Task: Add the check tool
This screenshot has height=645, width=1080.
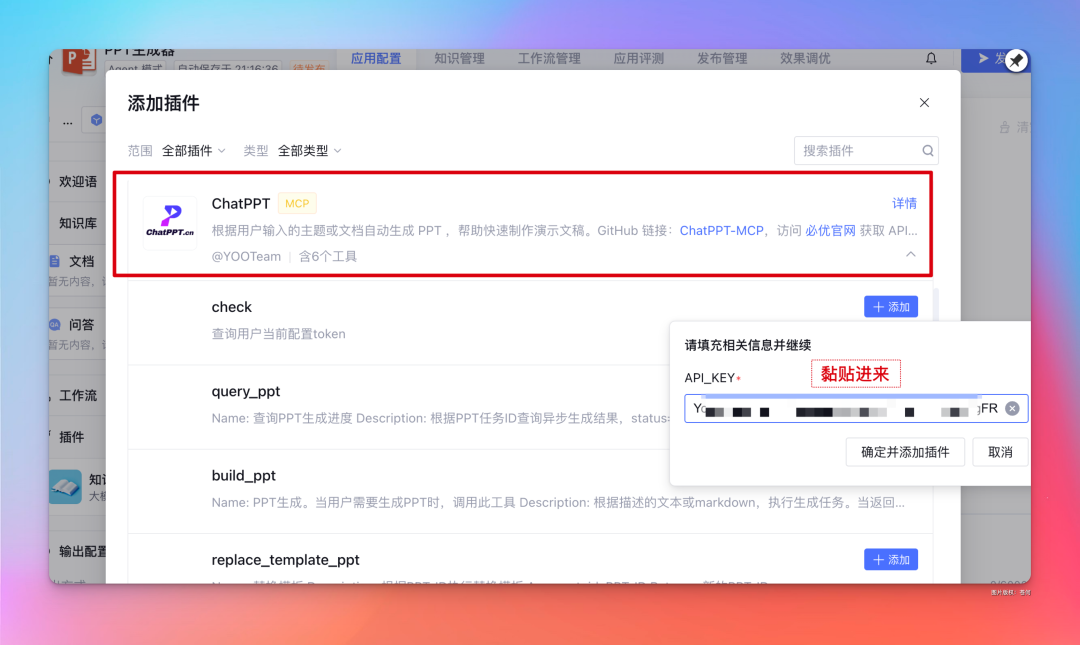Action: coord(891,307)
